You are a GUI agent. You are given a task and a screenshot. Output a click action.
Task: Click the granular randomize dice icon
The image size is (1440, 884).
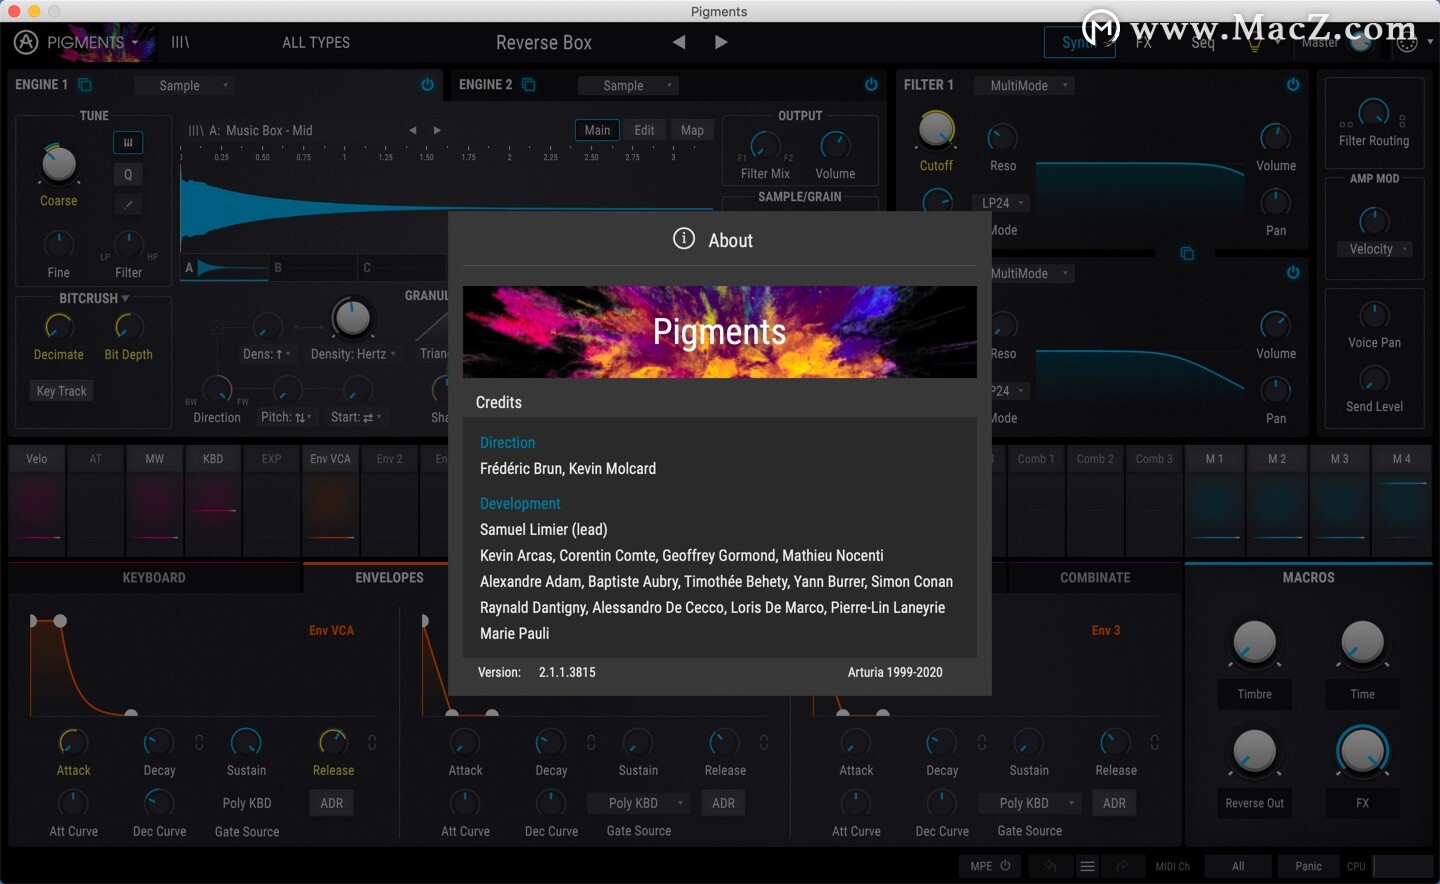pyautogui.click(x=217, y=326)
